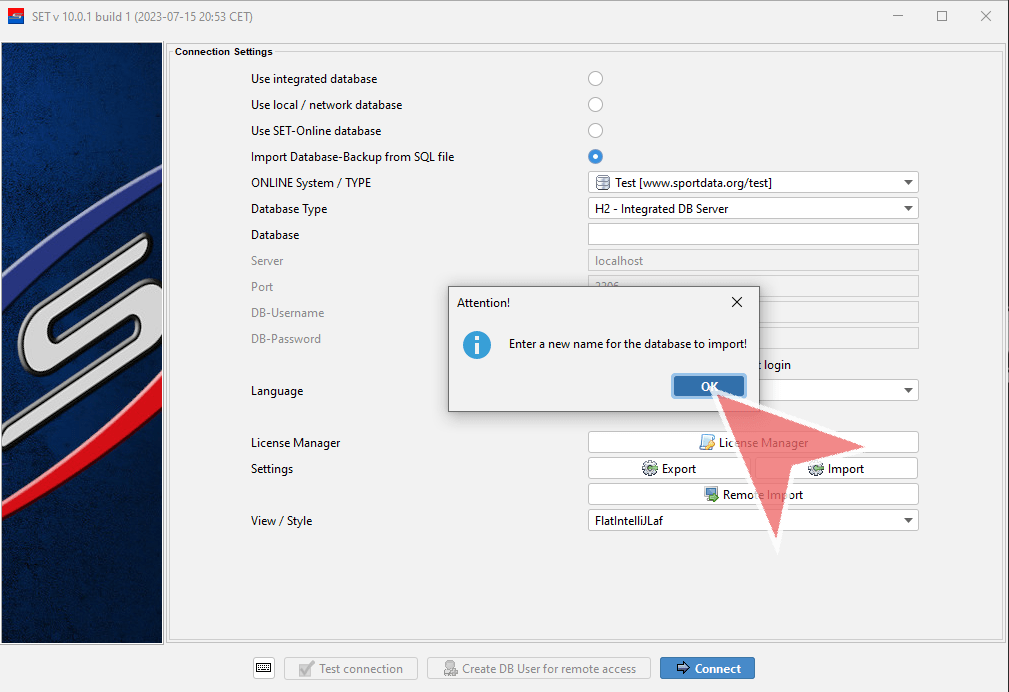Click the Export settings gear icon
This screenshot has width=1009, height=692.
point(649,469)
